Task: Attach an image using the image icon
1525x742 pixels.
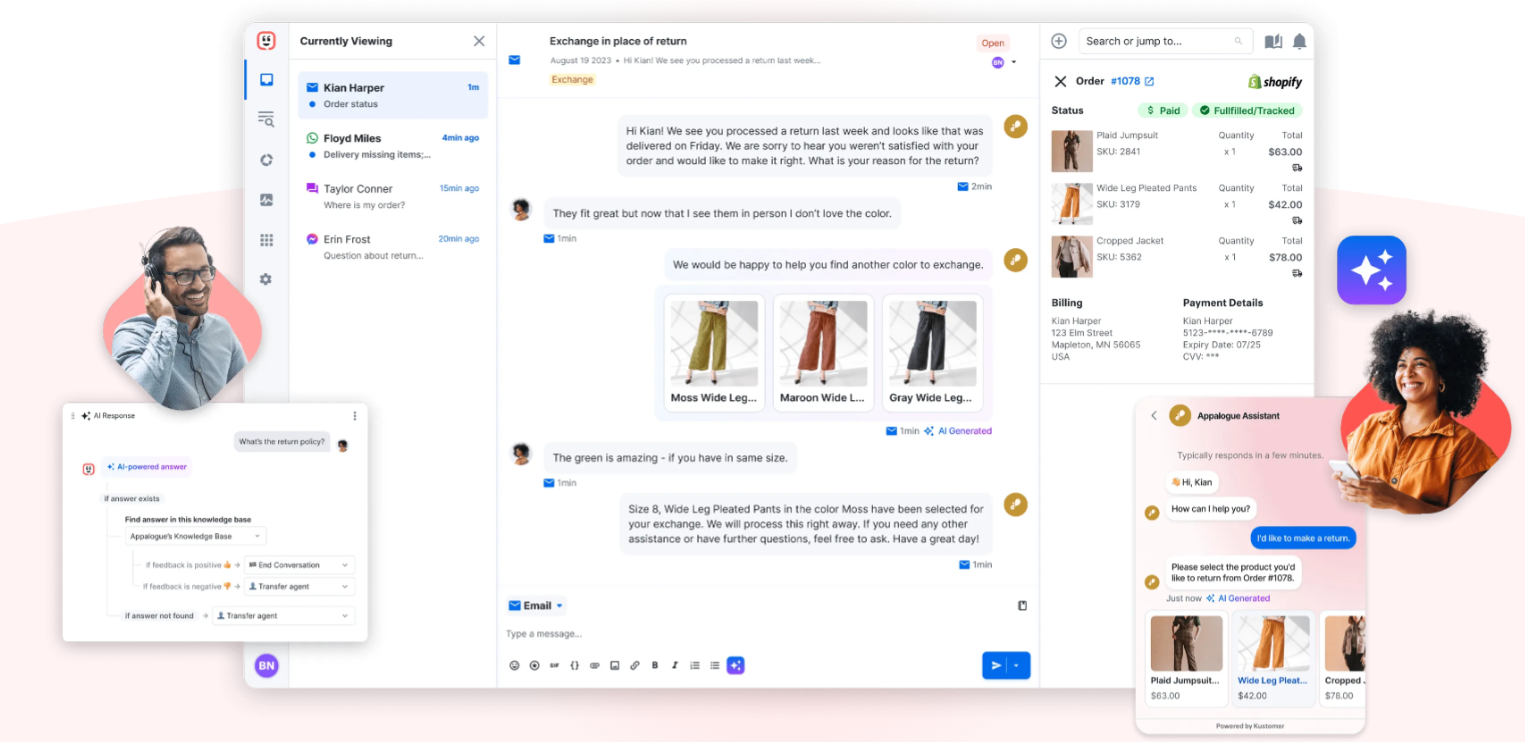Action: [615, 665]
